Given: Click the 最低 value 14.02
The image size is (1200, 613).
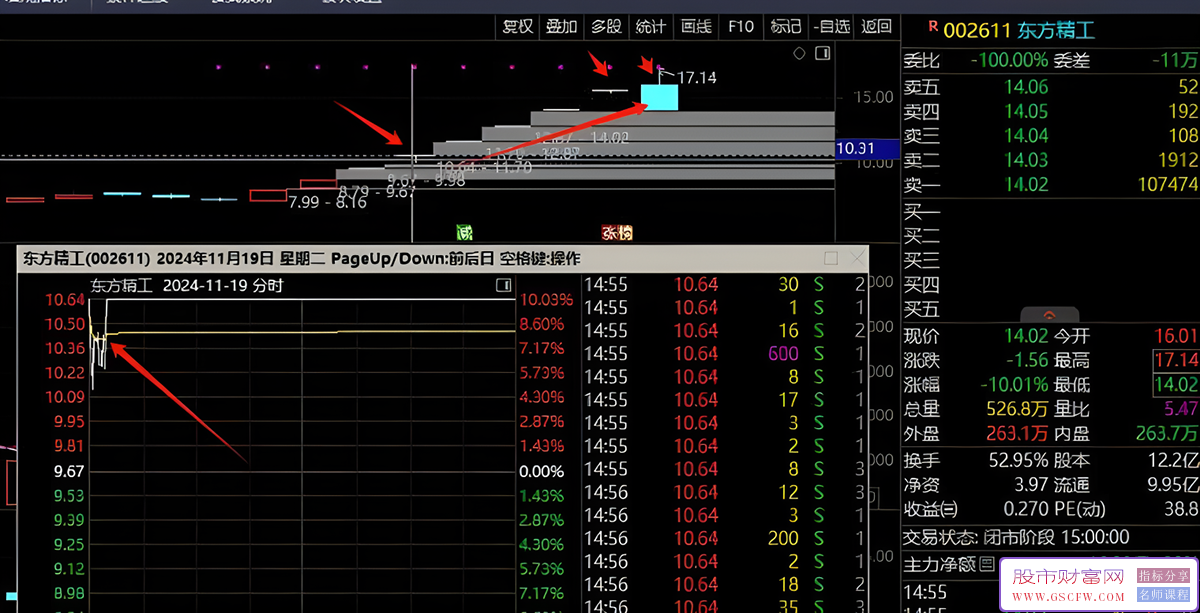Looking at the screenshot, I should tap(1176, 384).
